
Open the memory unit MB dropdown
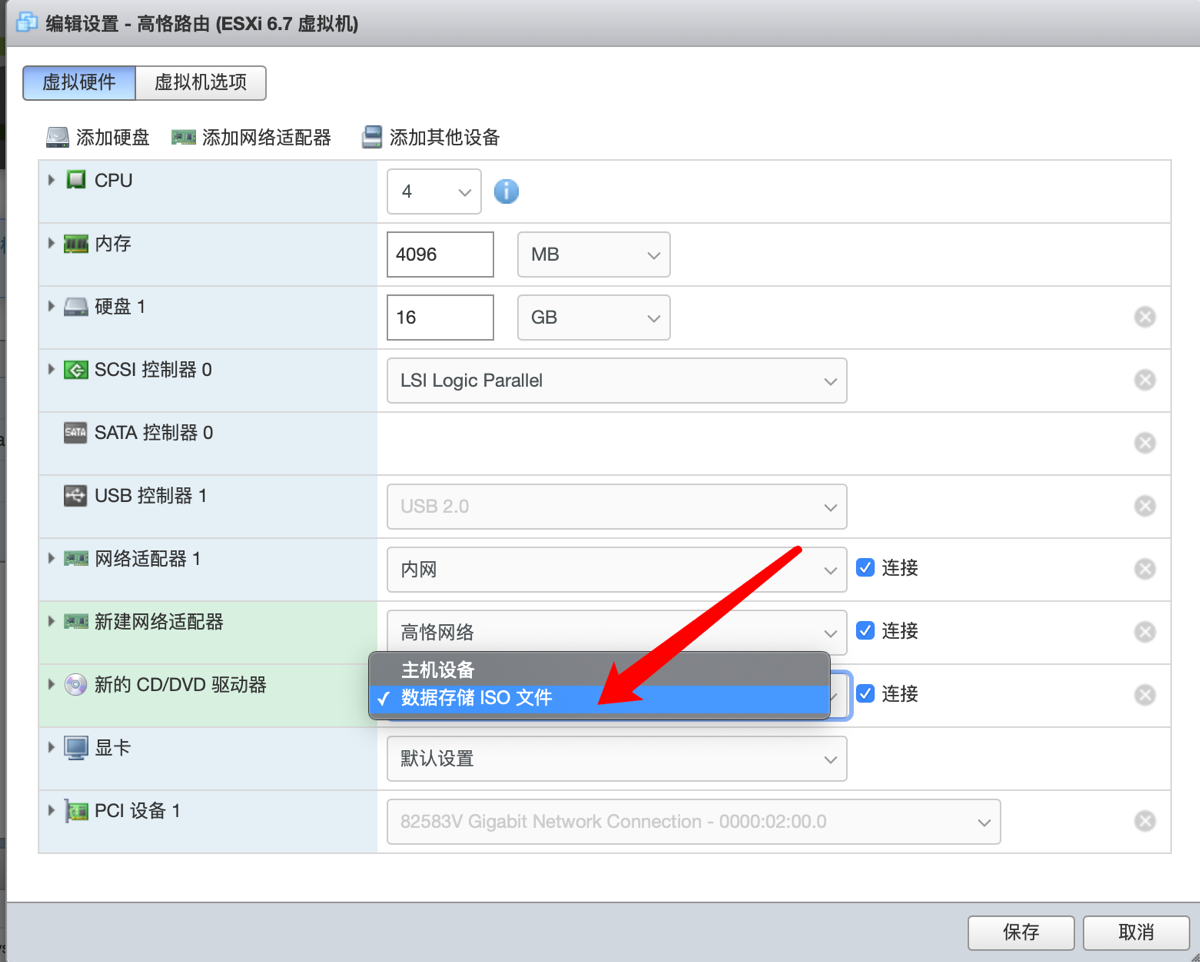click(594, 254)
